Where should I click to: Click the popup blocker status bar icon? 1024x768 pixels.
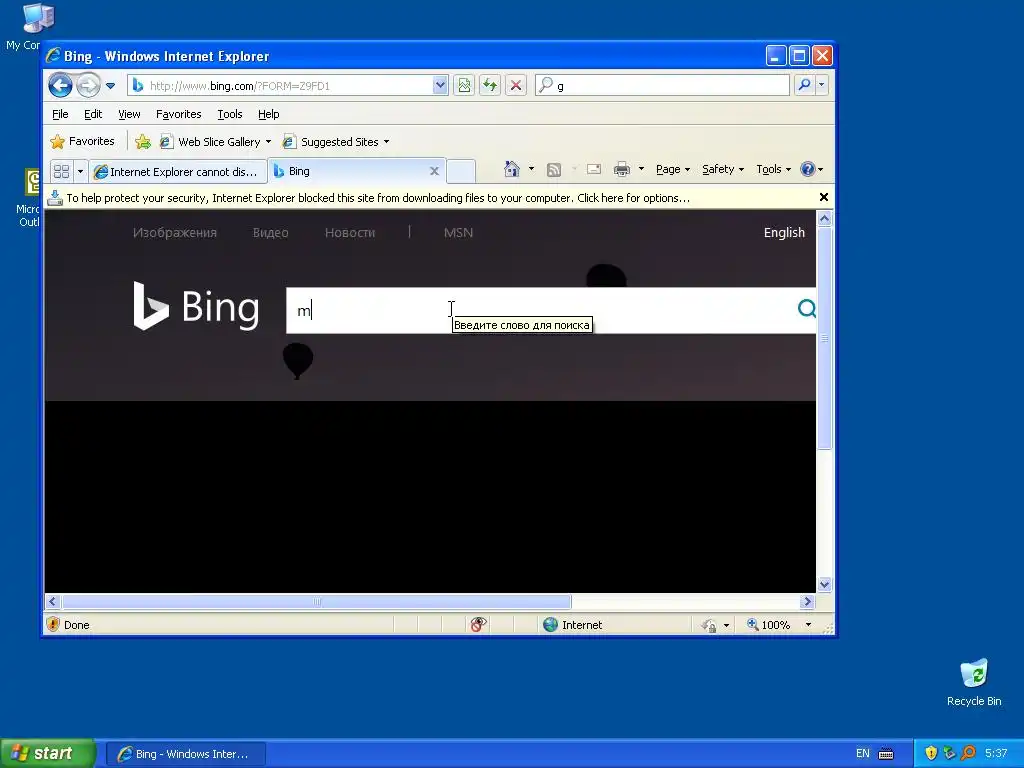[x=478, y=625]
